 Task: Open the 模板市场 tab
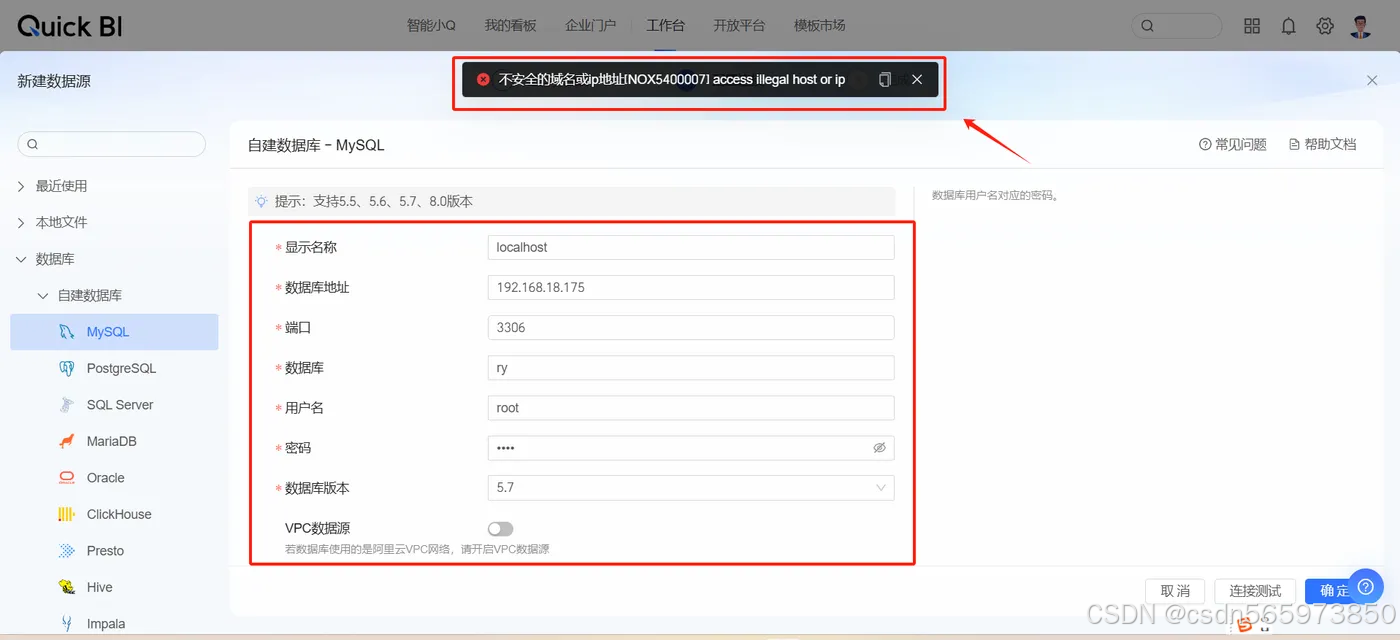[819, 26]
